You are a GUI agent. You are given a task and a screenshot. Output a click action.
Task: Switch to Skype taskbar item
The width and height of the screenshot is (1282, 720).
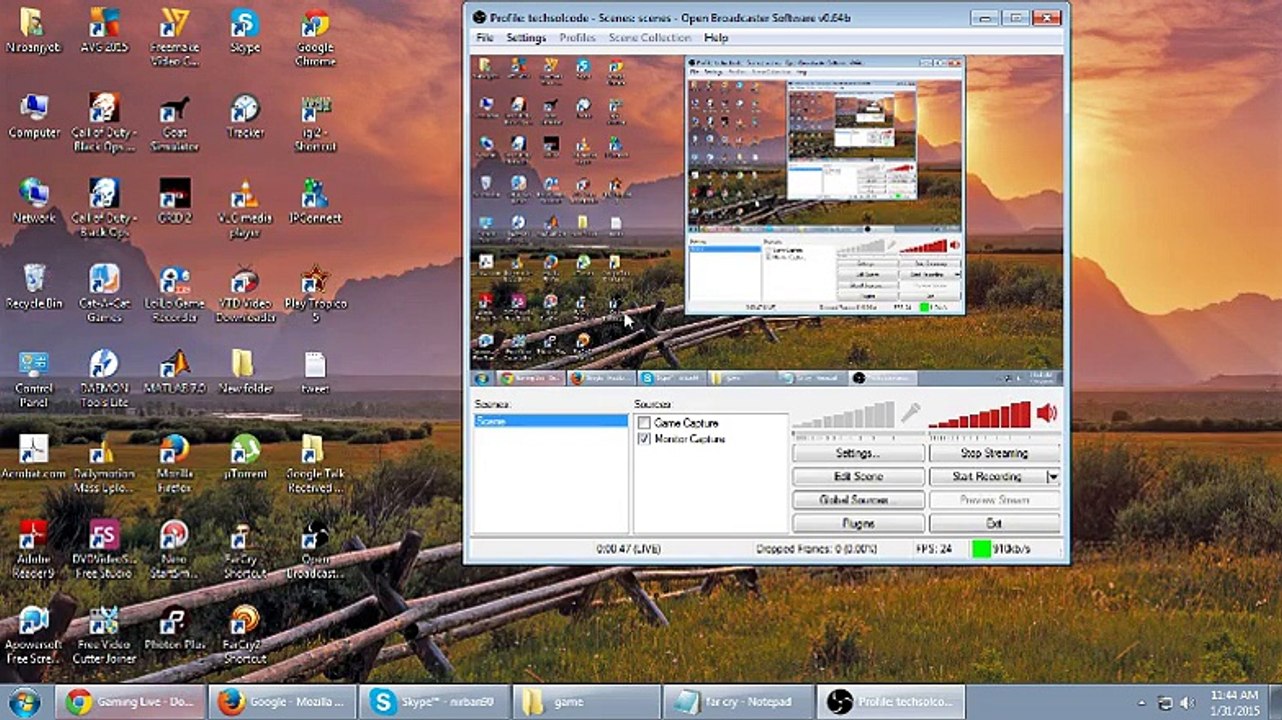point(434,702)
